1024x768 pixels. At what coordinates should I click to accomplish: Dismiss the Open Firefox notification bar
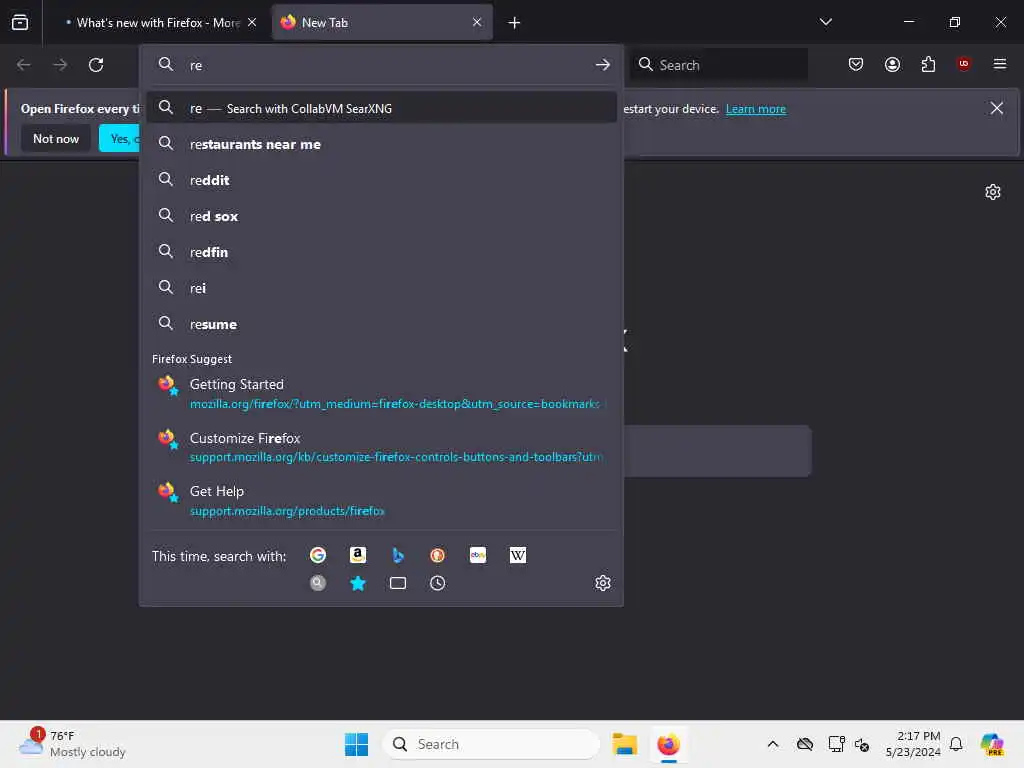click(x=997, y=108)
